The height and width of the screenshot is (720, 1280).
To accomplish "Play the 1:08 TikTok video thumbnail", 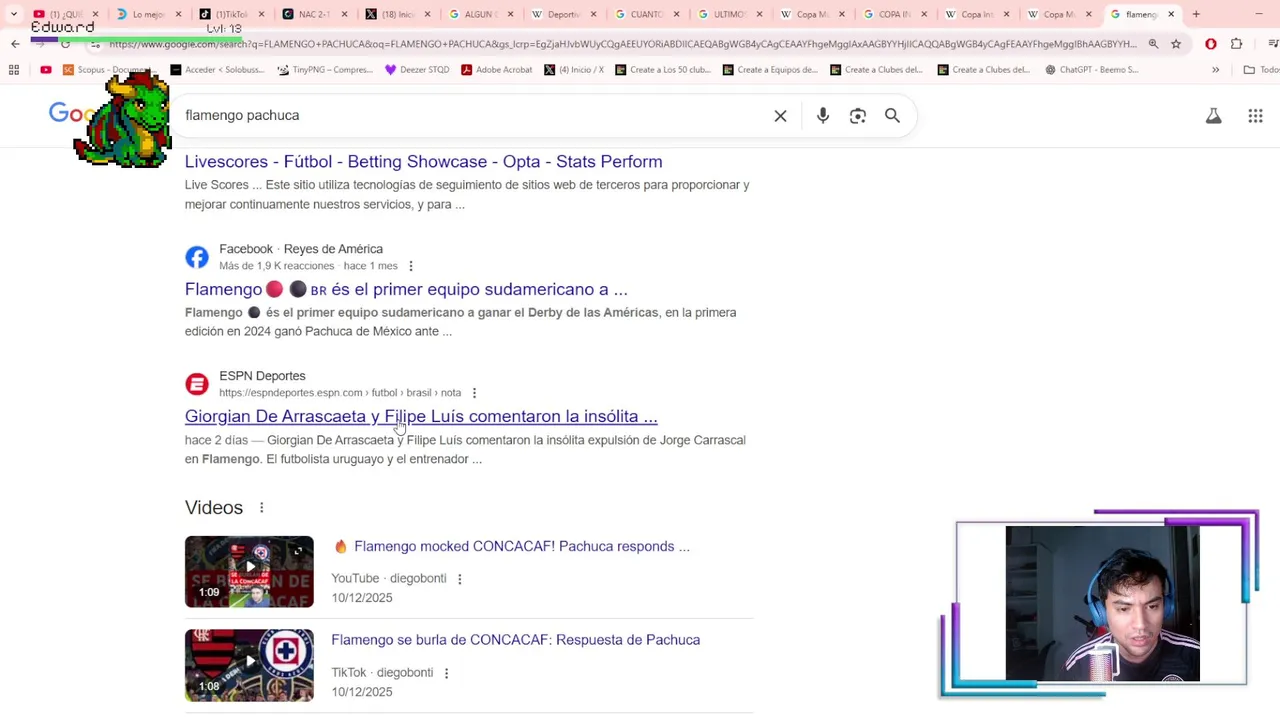I will point(249,665).
